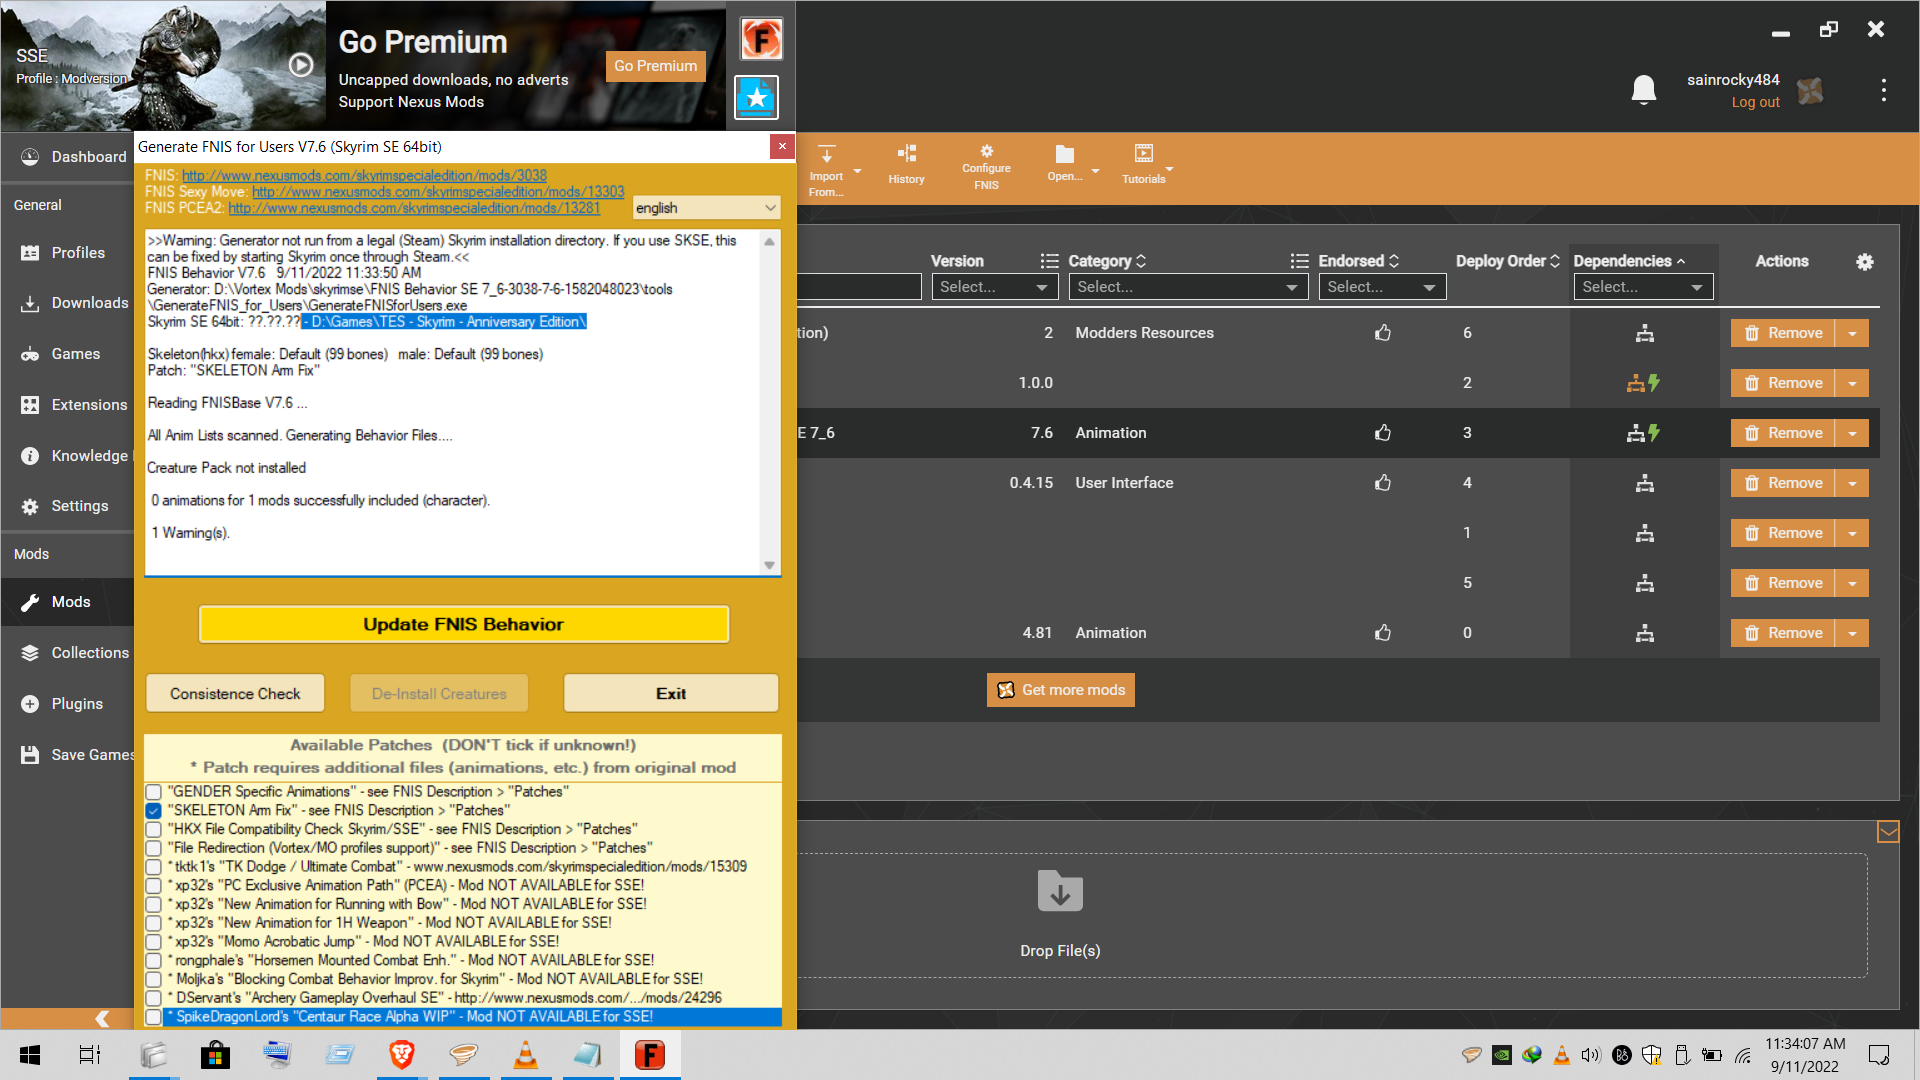Tick DServant's Archery Gameplay Overhaul checkbox

point(154,998)
